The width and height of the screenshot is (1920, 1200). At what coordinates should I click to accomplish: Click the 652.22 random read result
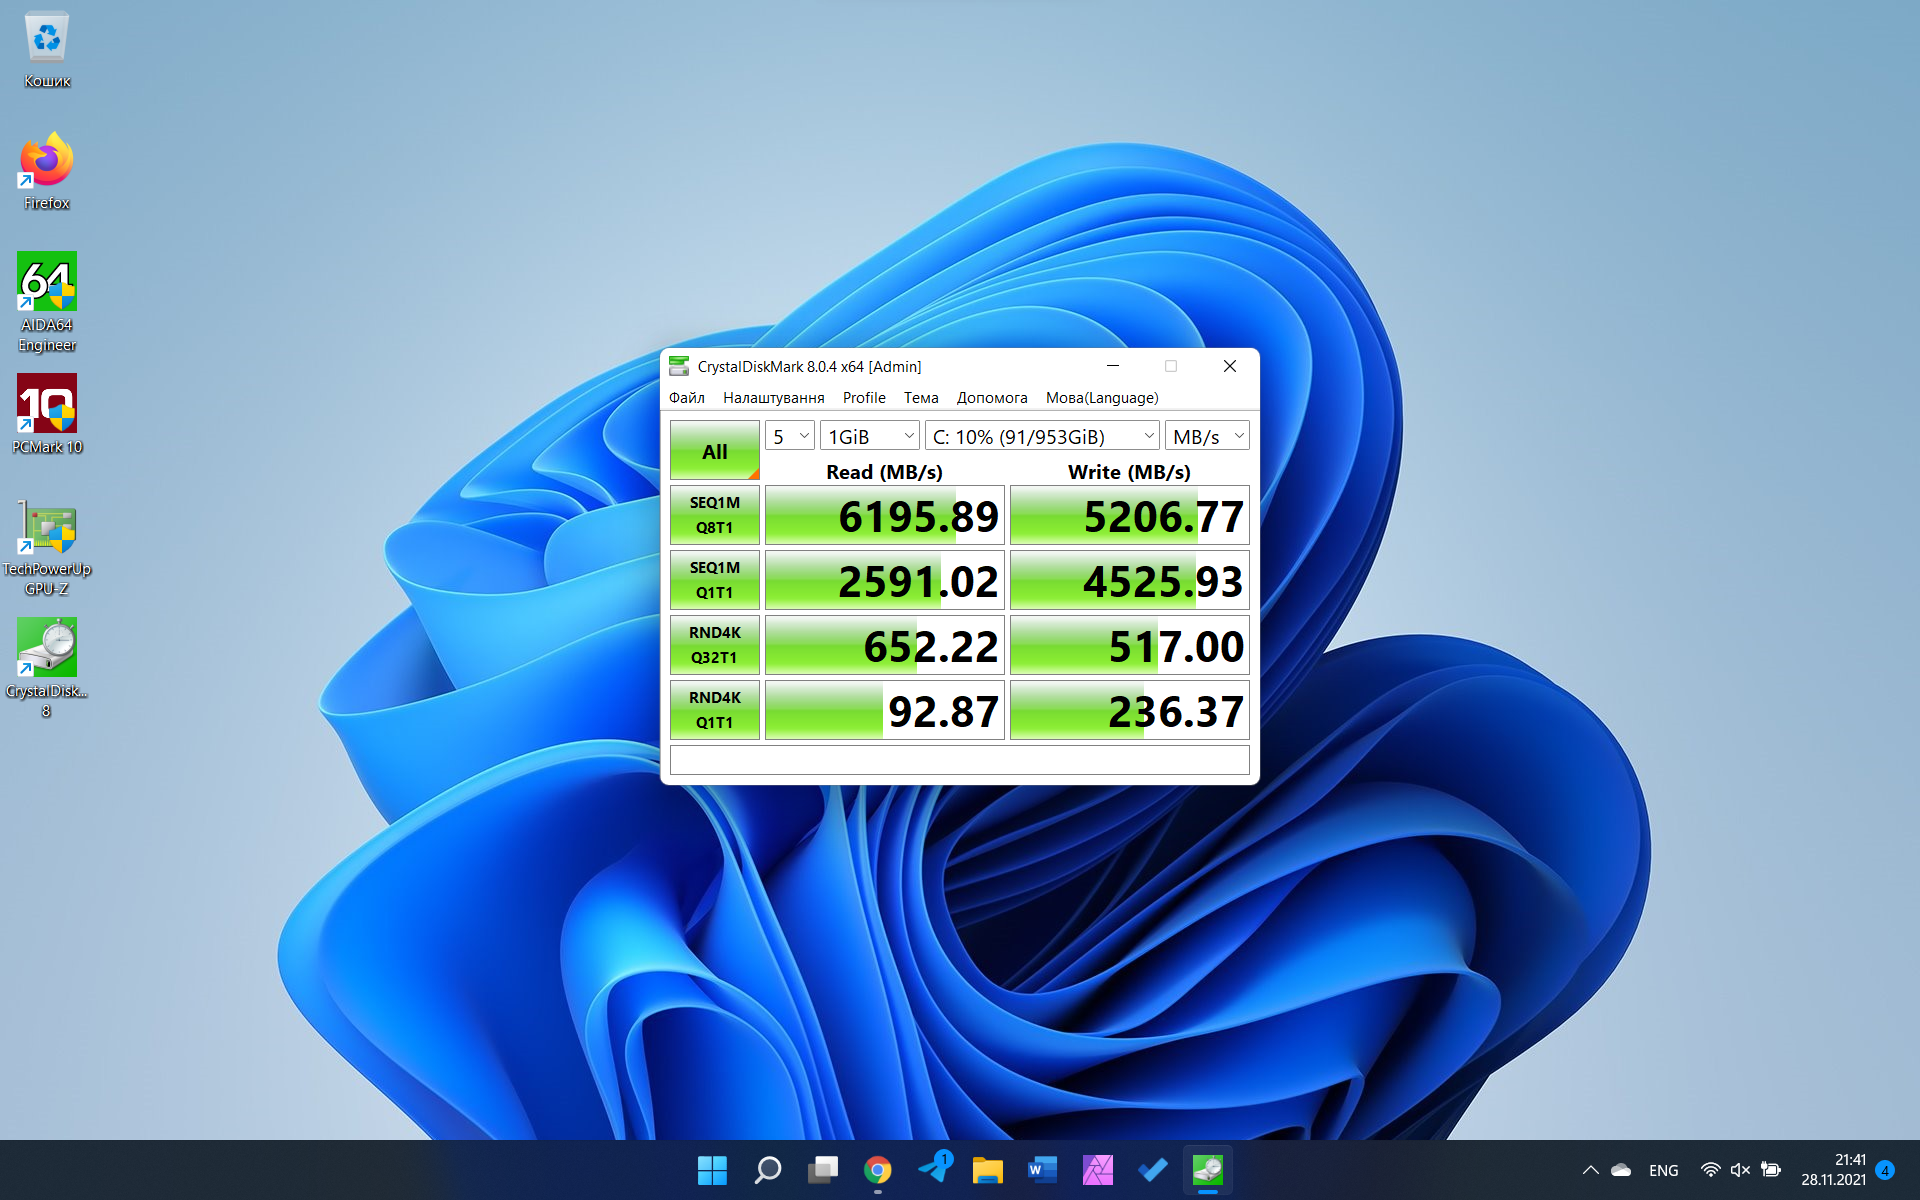(x=885, y=645)
